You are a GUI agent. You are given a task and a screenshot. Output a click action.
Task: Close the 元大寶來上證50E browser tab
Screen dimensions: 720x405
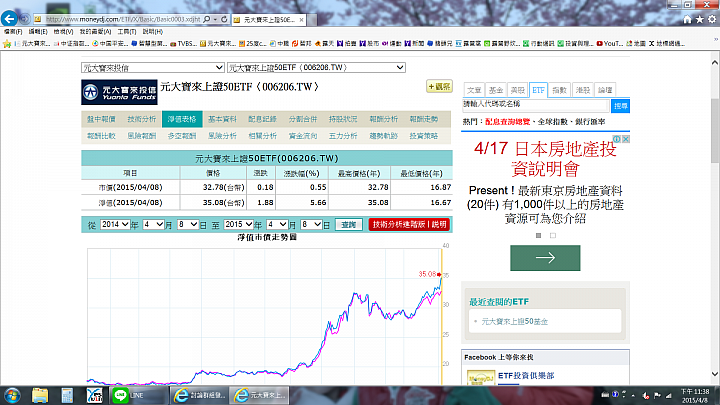[x=301, y=20]
